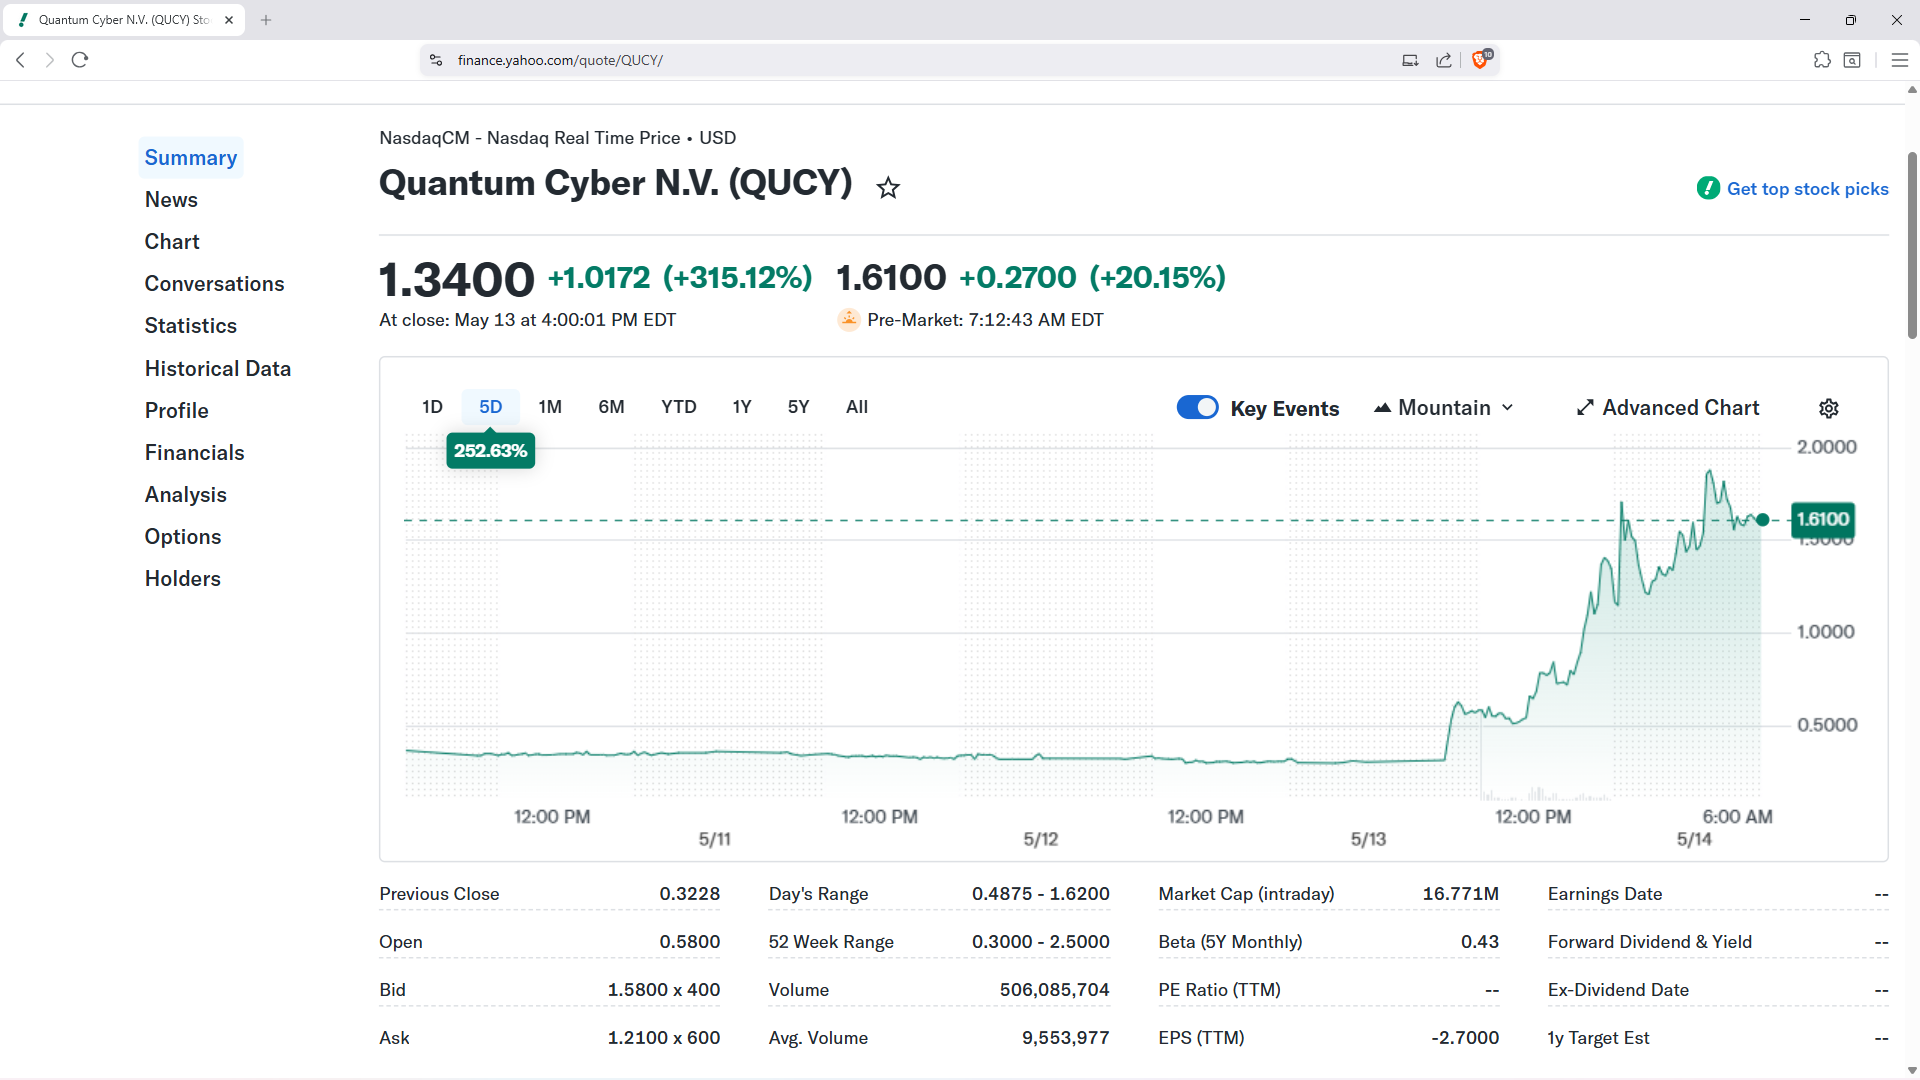Viewport: 1920px width, 1080px height.
Task: Click the Day's Range label
Action: point(818,894)
